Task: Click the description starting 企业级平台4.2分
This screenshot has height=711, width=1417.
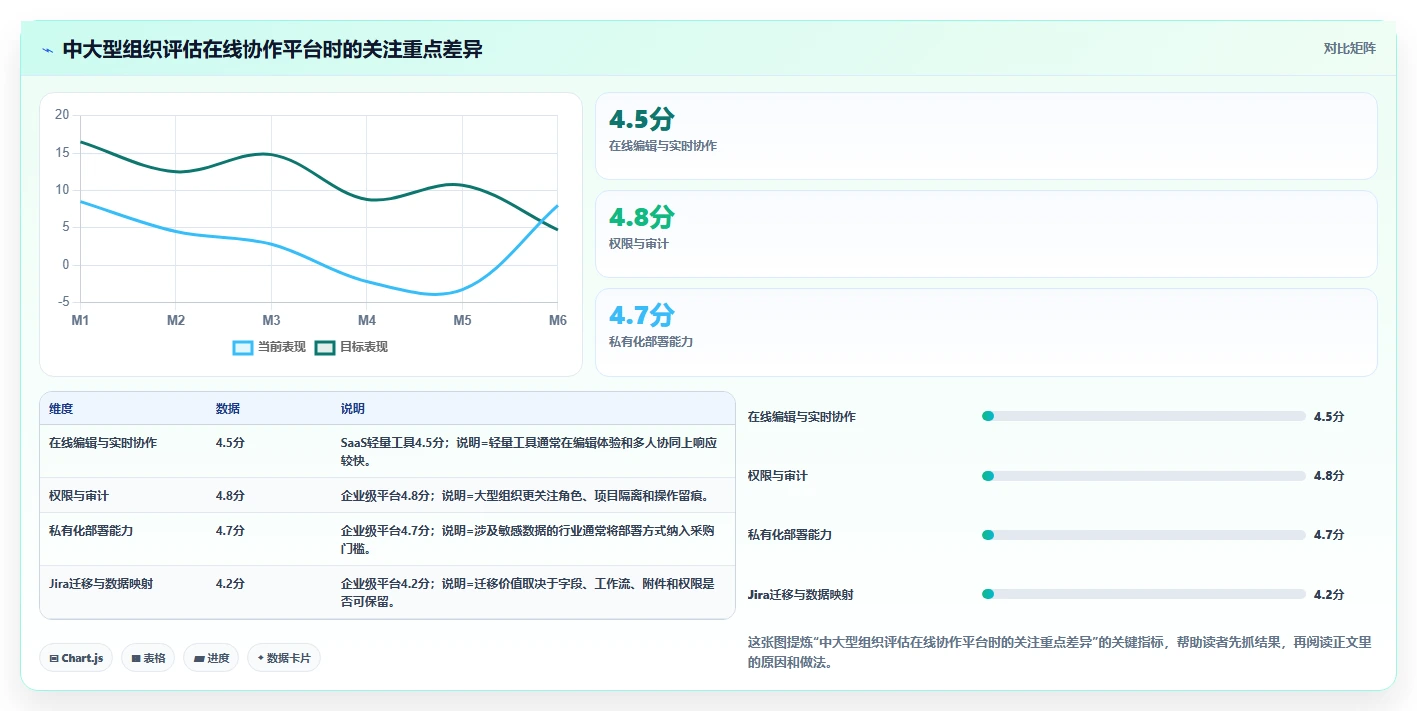Action: 529,593
